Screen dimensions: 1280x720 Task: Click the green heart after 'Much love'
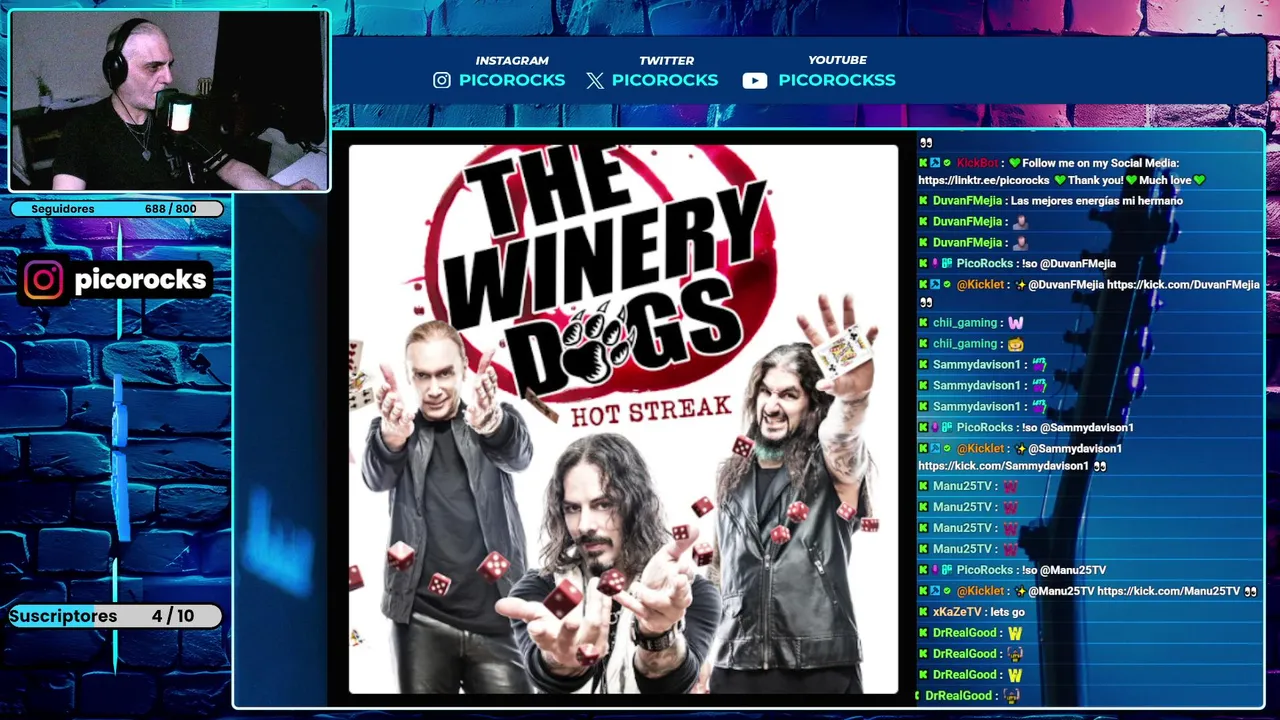(1199, 180)
